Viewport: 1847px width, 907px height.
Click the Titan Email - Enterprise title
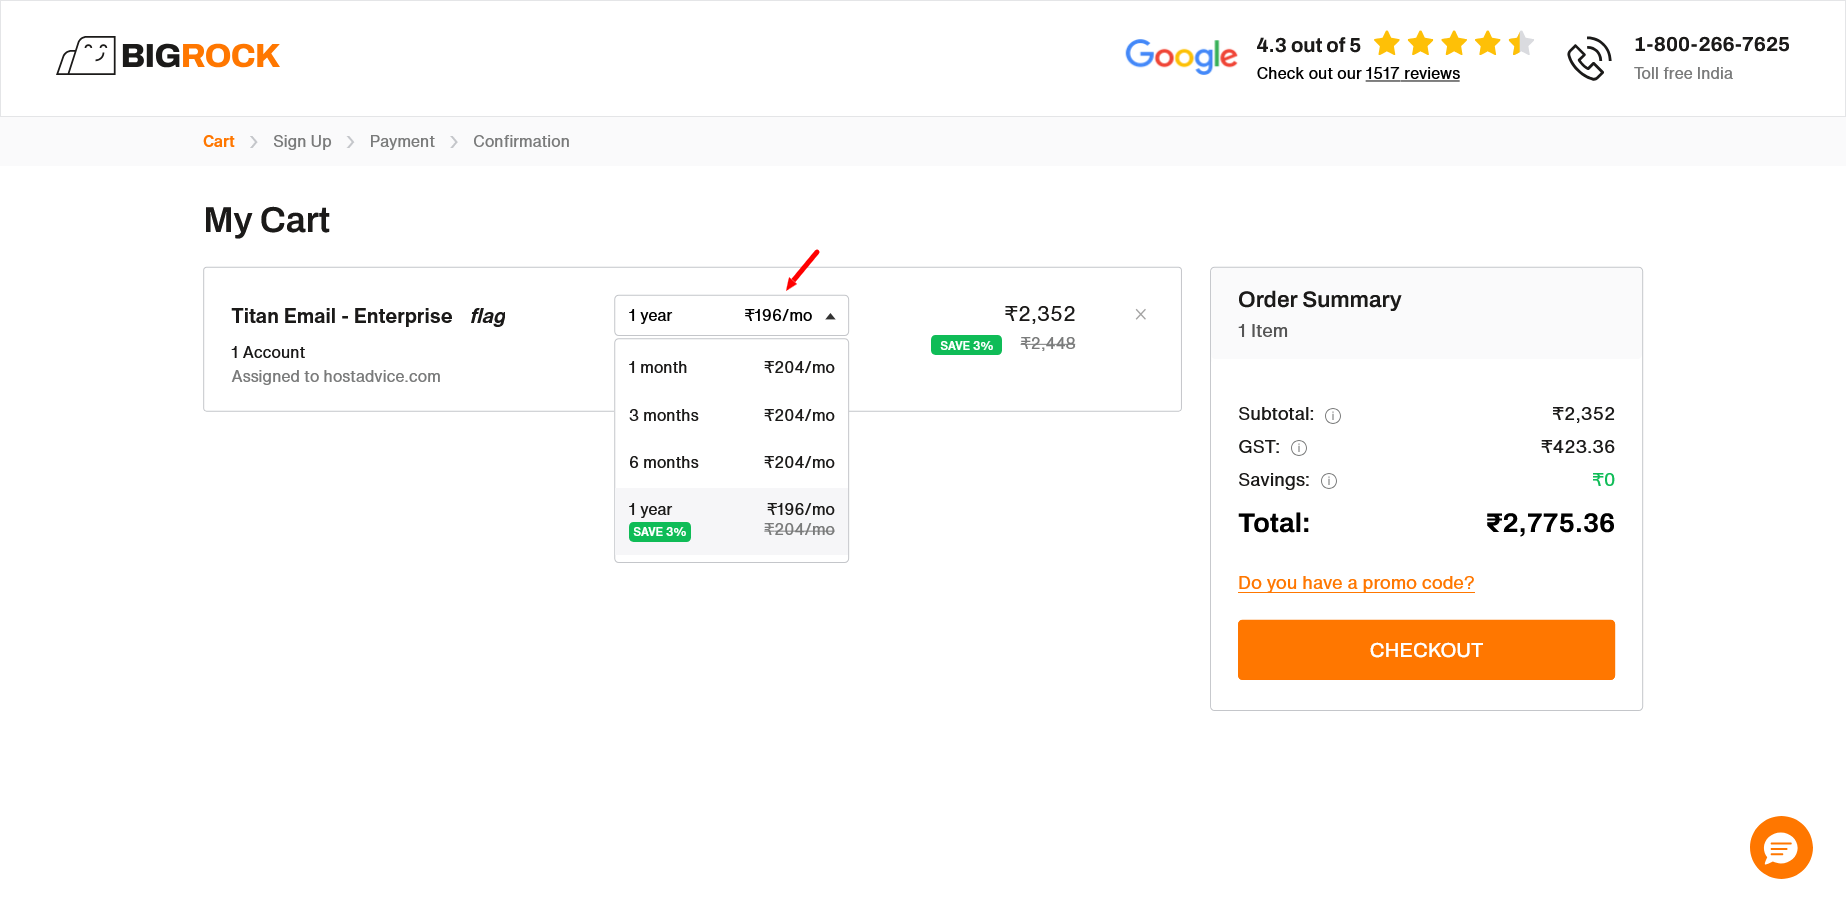(342, 316)
